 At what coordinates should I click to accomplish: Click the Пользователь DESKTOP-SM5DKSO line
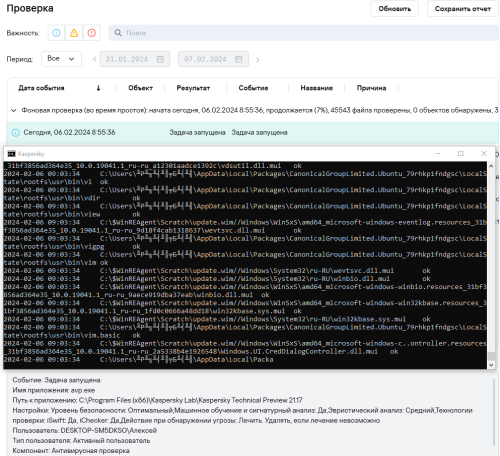85,430
